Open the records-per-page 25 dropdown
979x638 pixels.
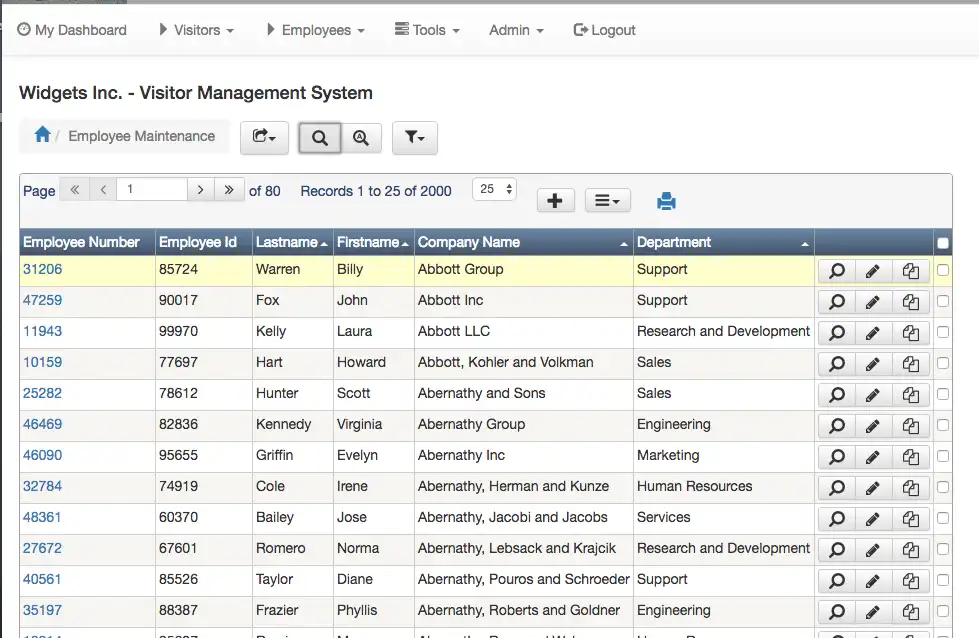point(494,189)
